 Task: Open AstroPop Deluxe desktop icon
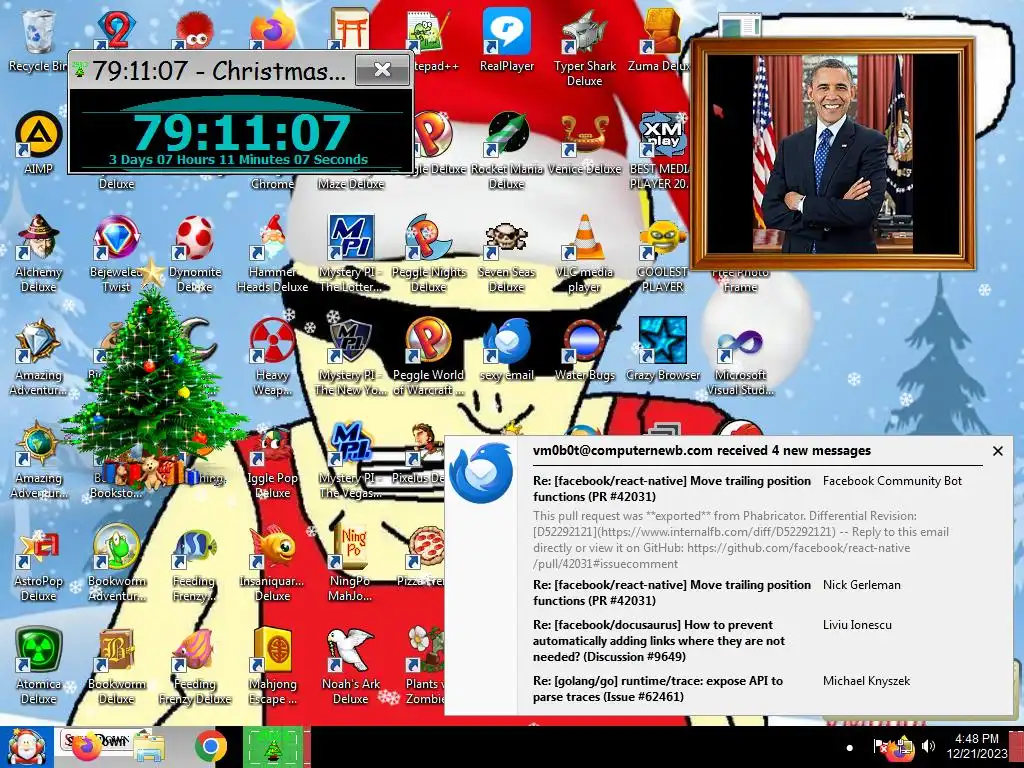(x=38, y=563)
